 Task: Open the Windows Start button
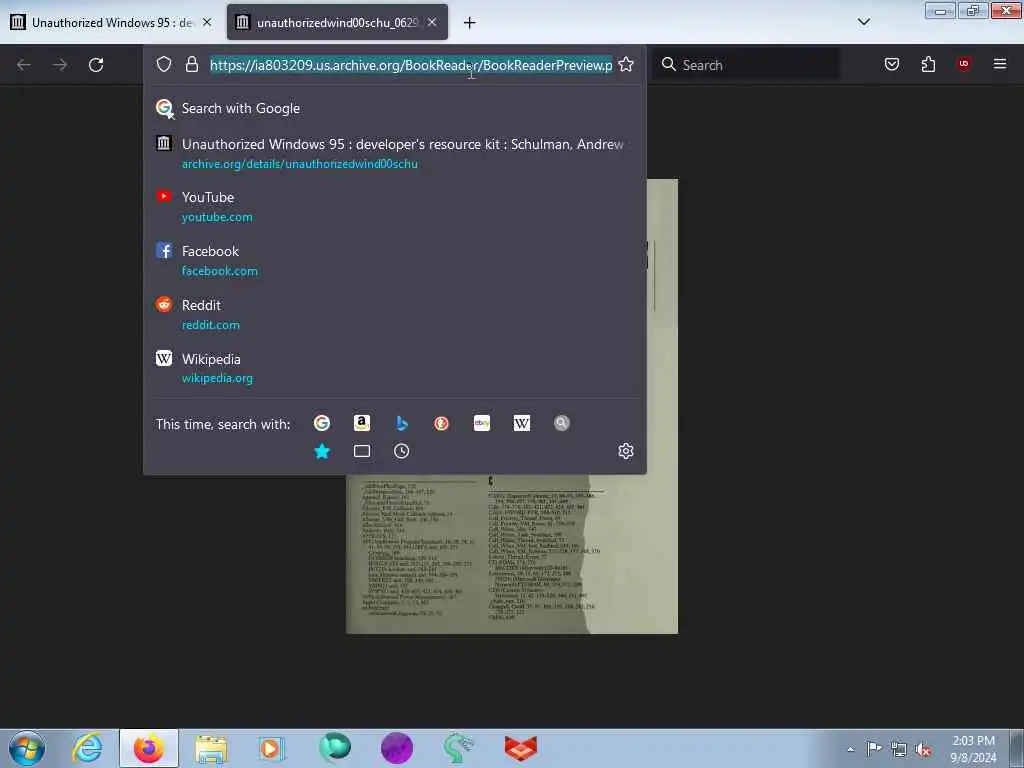tap(27, 748)
